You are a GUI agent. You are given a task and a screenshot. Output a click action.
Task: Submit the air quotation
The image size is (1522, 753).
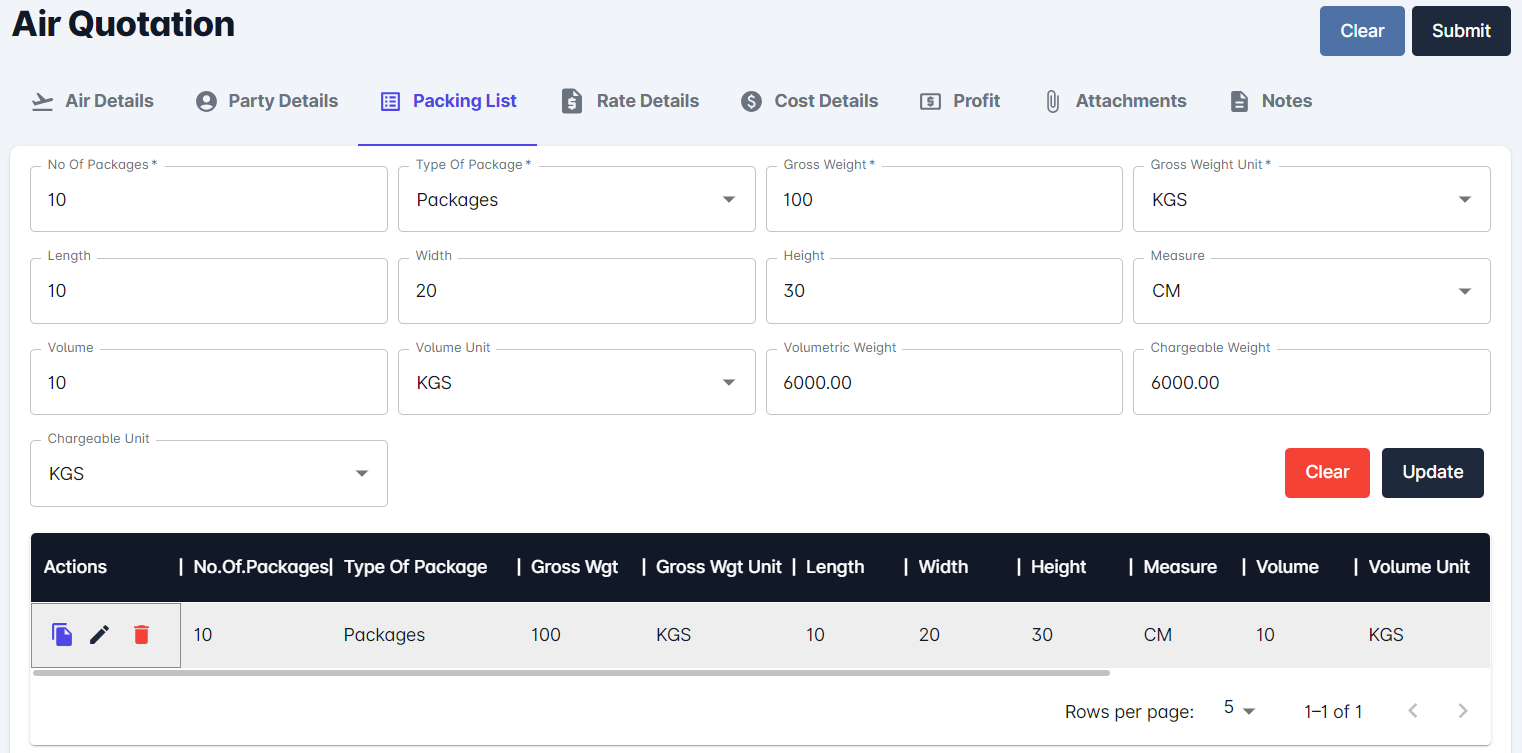(x=1461, y=31)
